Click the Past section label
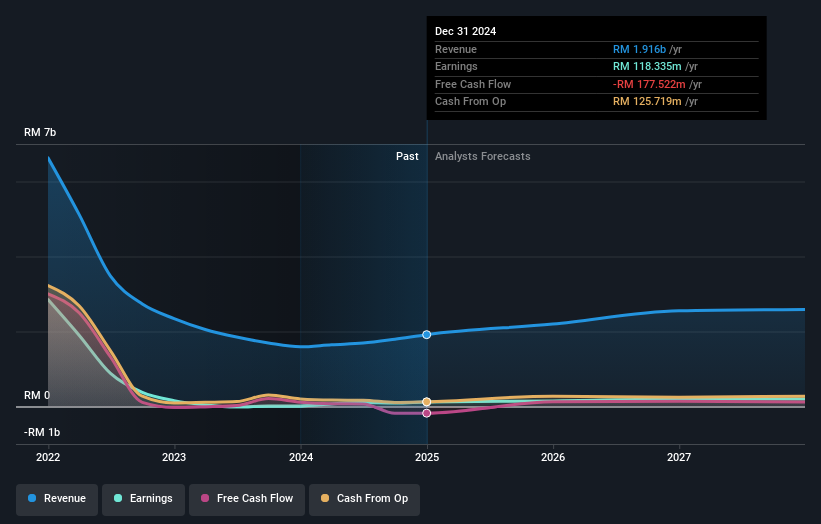821x524 pixels. point(407,156)
